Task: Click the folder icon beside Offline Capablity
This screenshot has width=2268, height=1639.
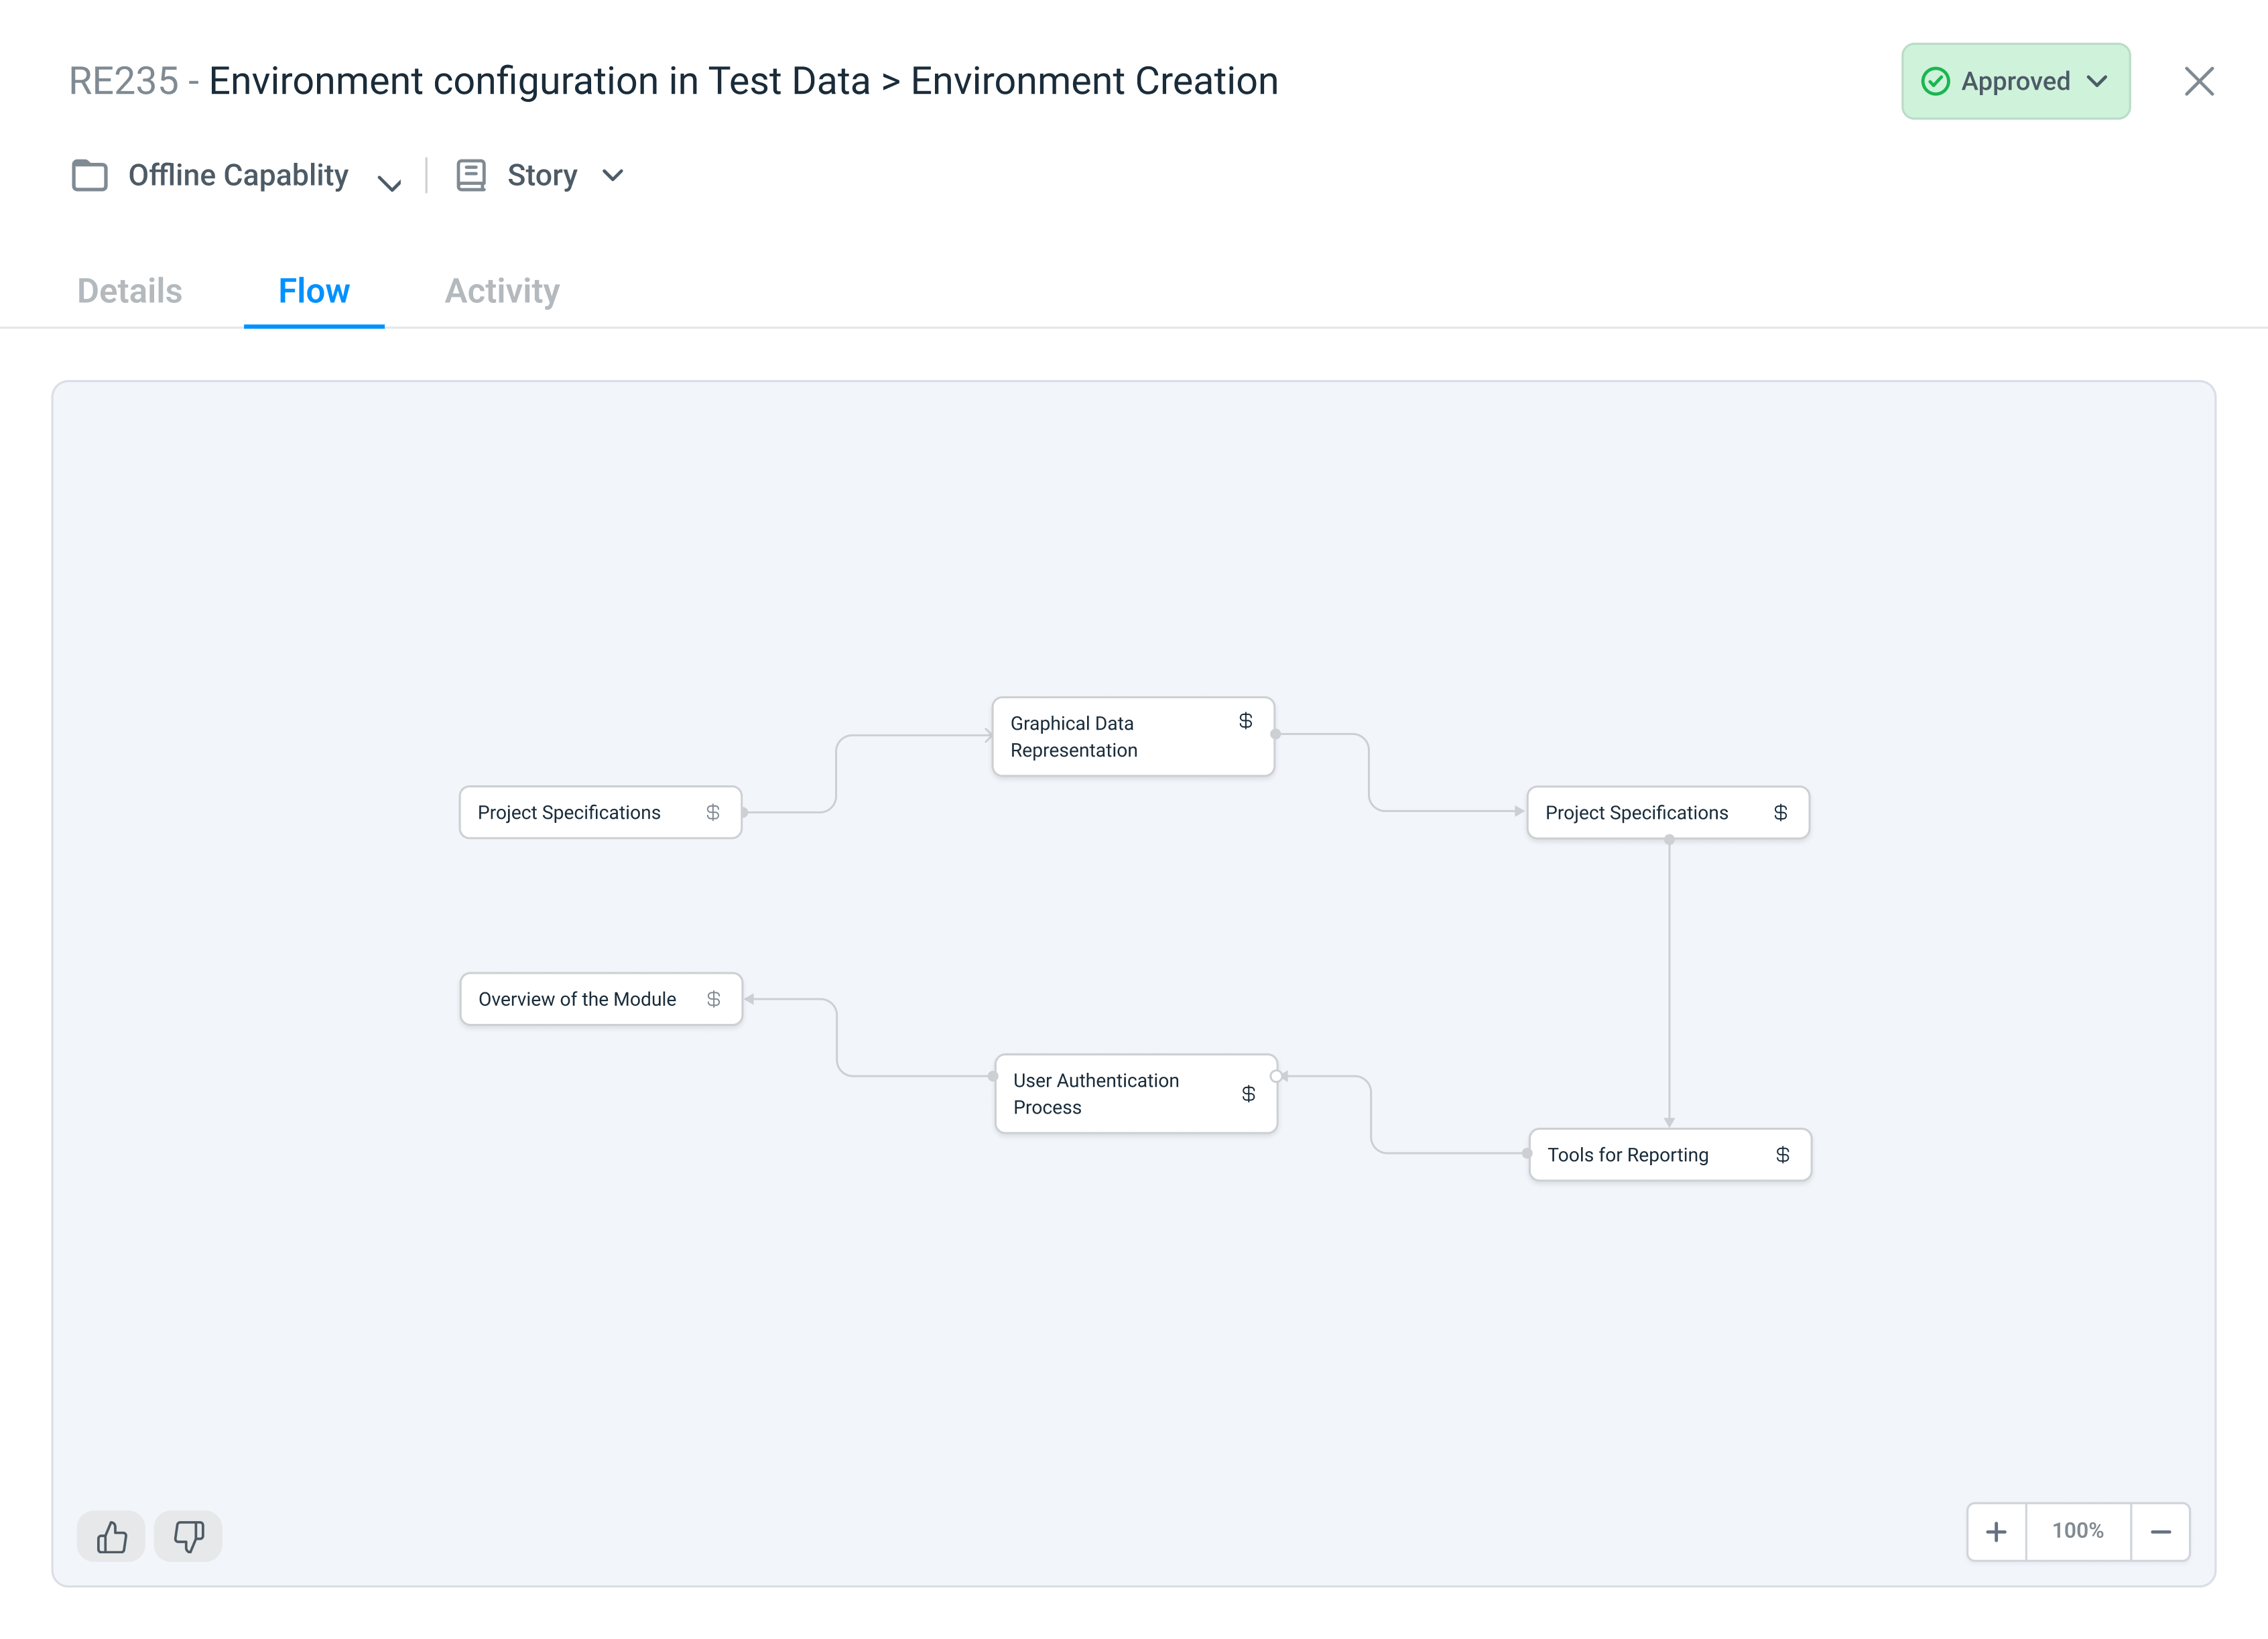Action: (x=90, y=175)
